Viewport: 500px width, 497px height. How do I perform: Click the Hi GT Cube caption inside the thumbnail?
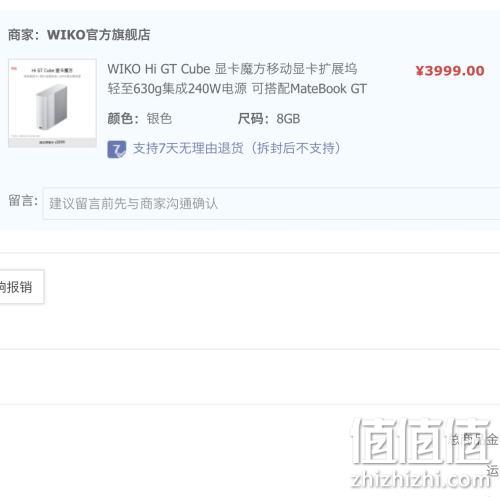(52, 70)
